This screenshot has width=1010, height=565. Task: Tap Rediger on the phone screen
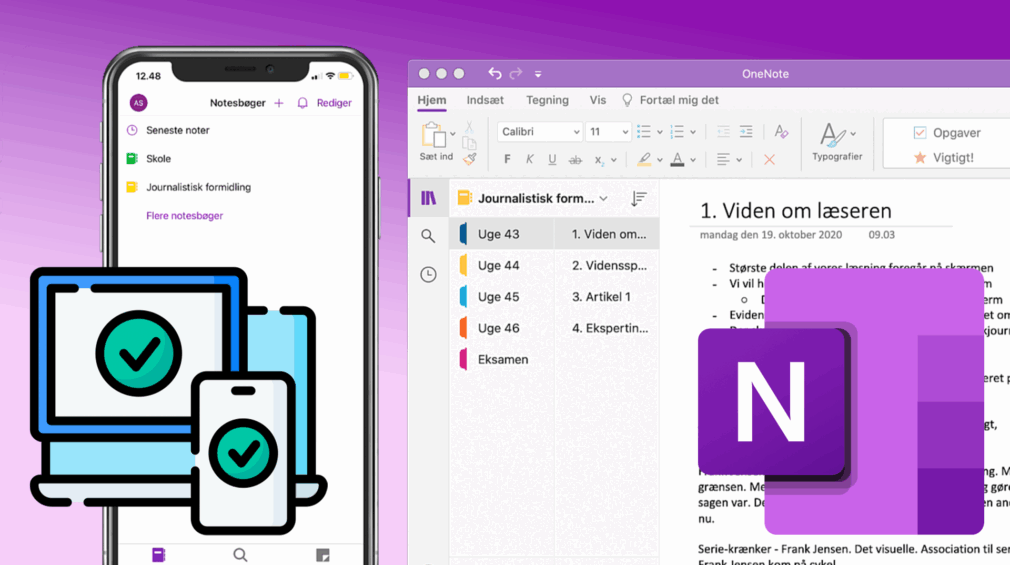[334, 103]
